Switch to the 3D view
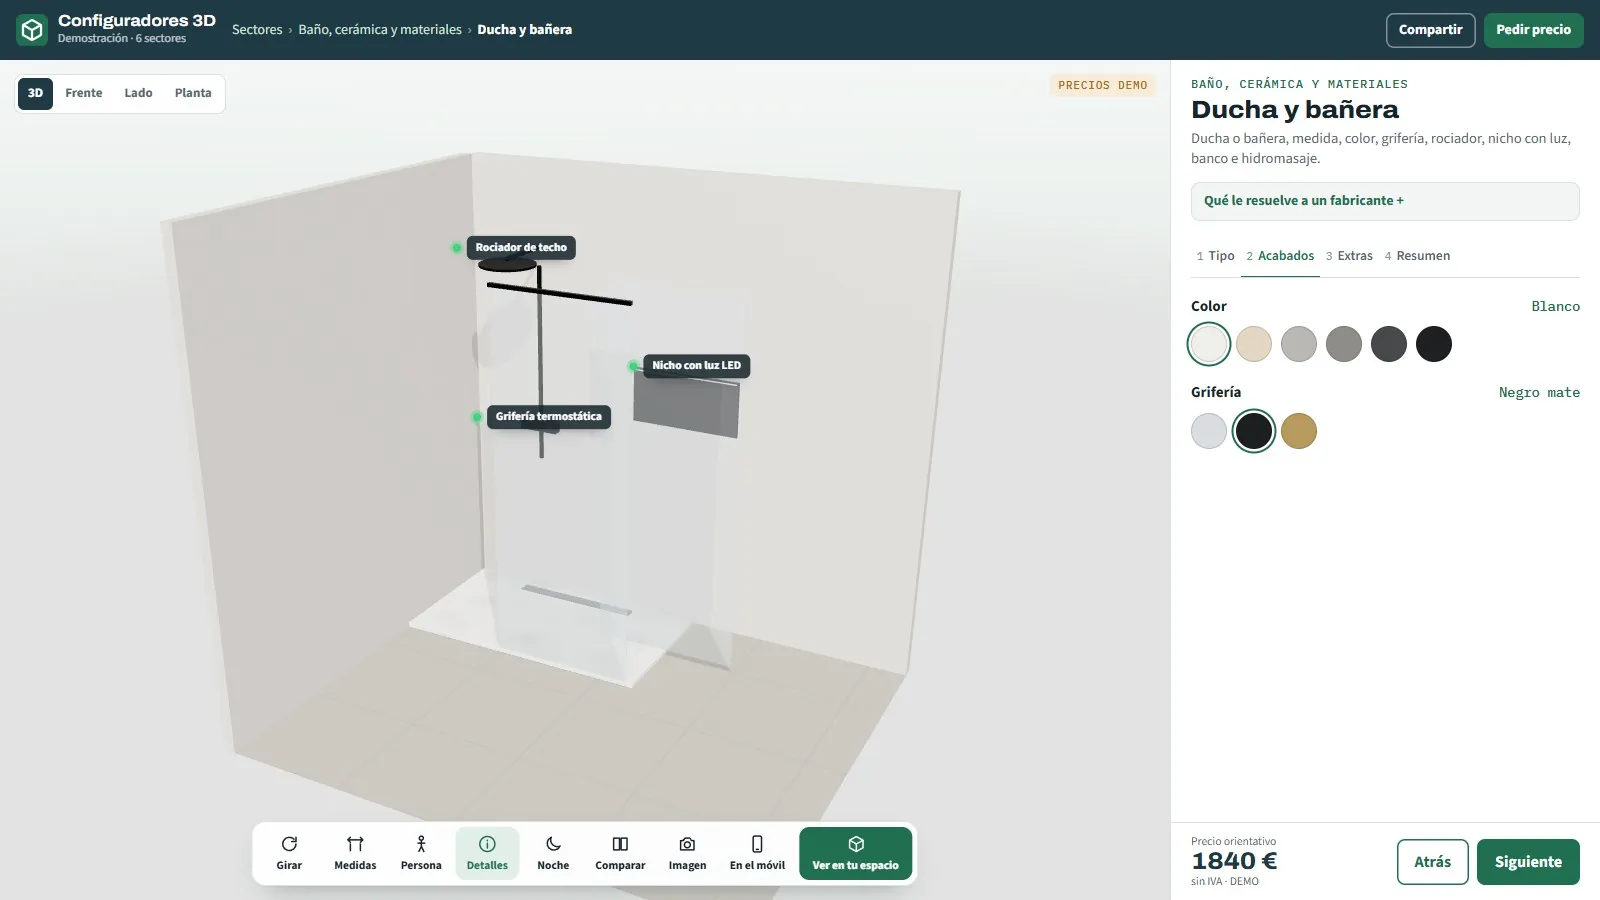The image size is (1600, 900). tap(35, 93)
